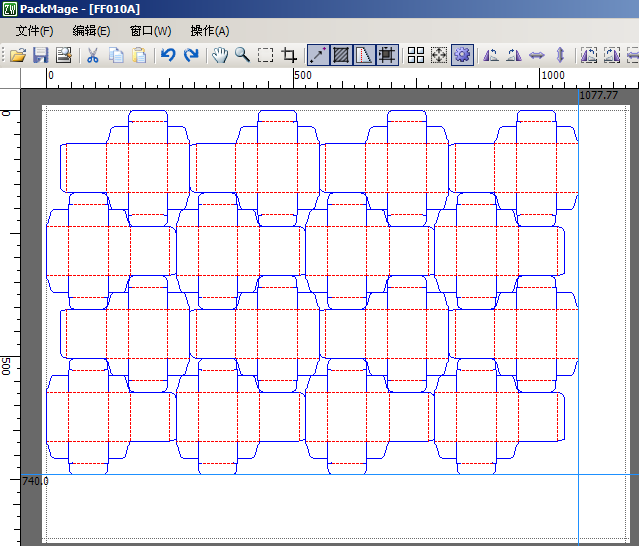The height and width of the screenshot is (546, 639).
Task: Select the magnifier zoom tool
Action: 242,55
